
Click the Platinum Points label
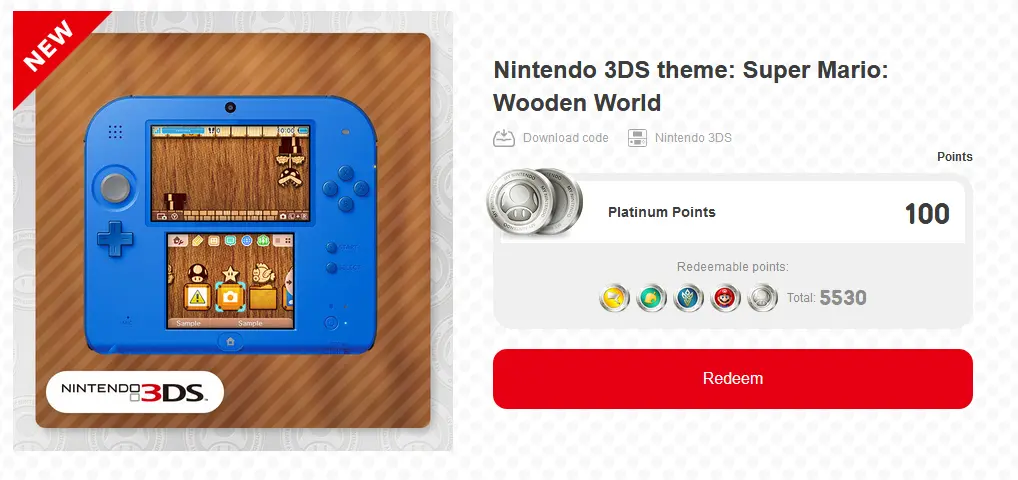[662, 212]
